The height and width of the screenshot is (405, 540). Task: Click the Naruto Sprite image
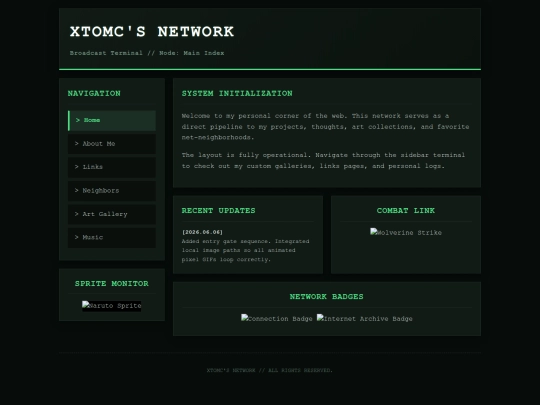pyautogui.click(x=112, y=306)
